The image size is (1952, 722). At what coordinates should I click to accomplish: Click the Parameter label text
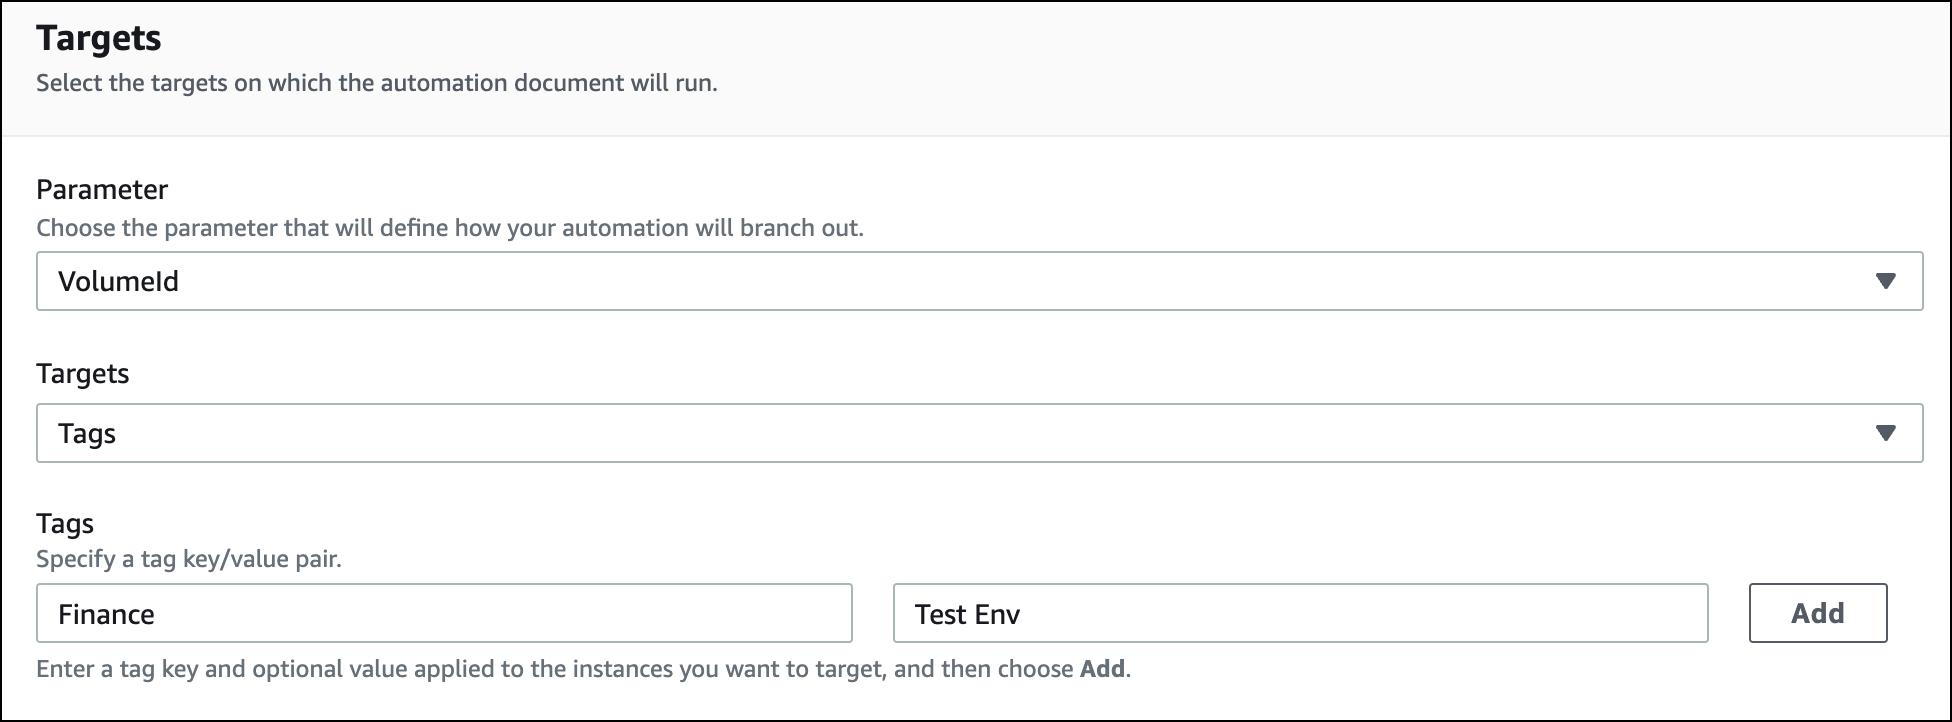(101, 190)
